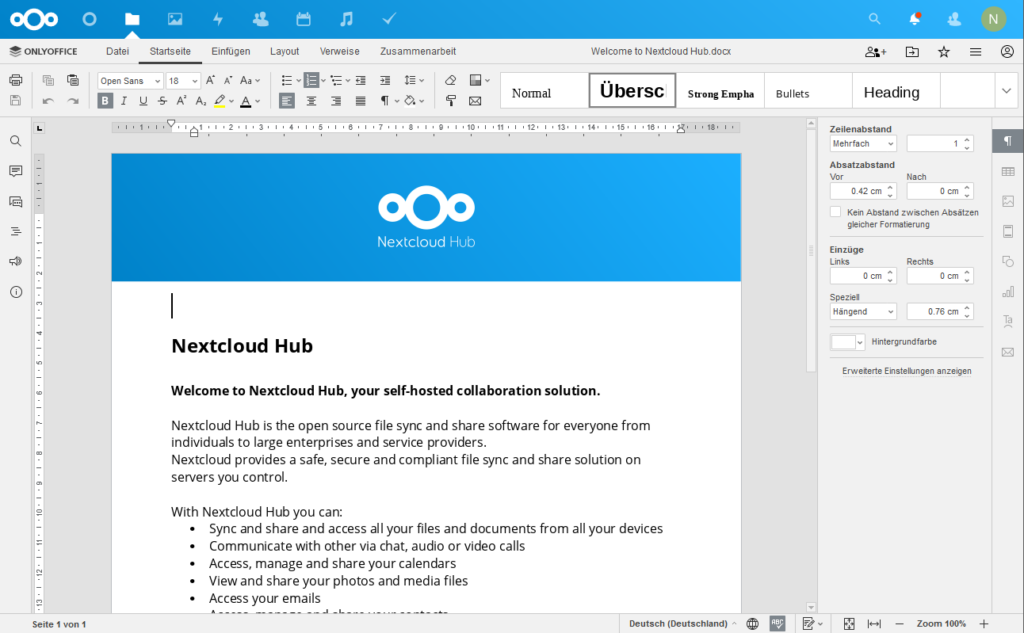The width and height of the screenshot is (1024, 633).
Task: Toggle fit to width in status bar
Action: click(x=874, y=623)
